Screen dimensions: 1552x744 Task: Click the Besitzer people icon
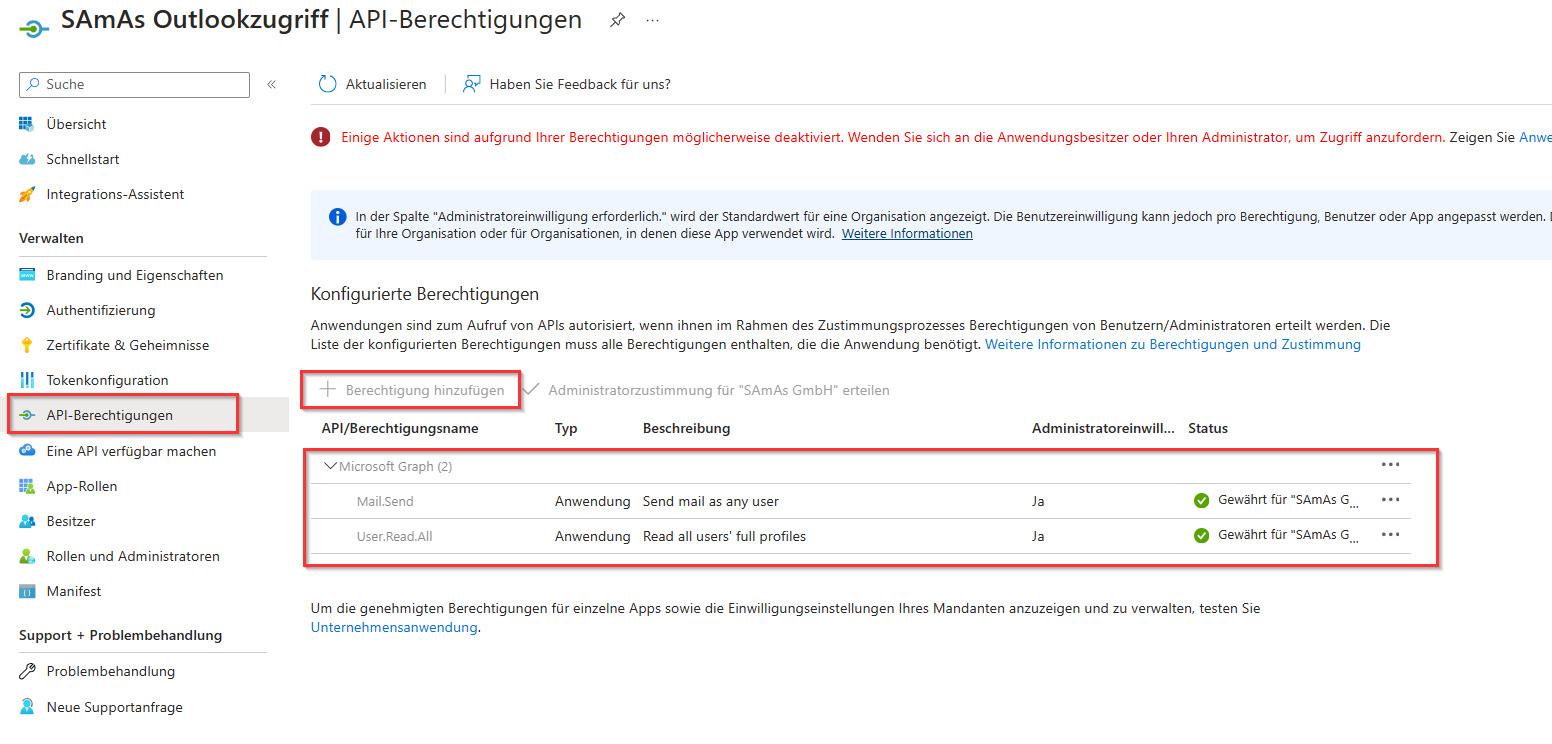[27, 521]
